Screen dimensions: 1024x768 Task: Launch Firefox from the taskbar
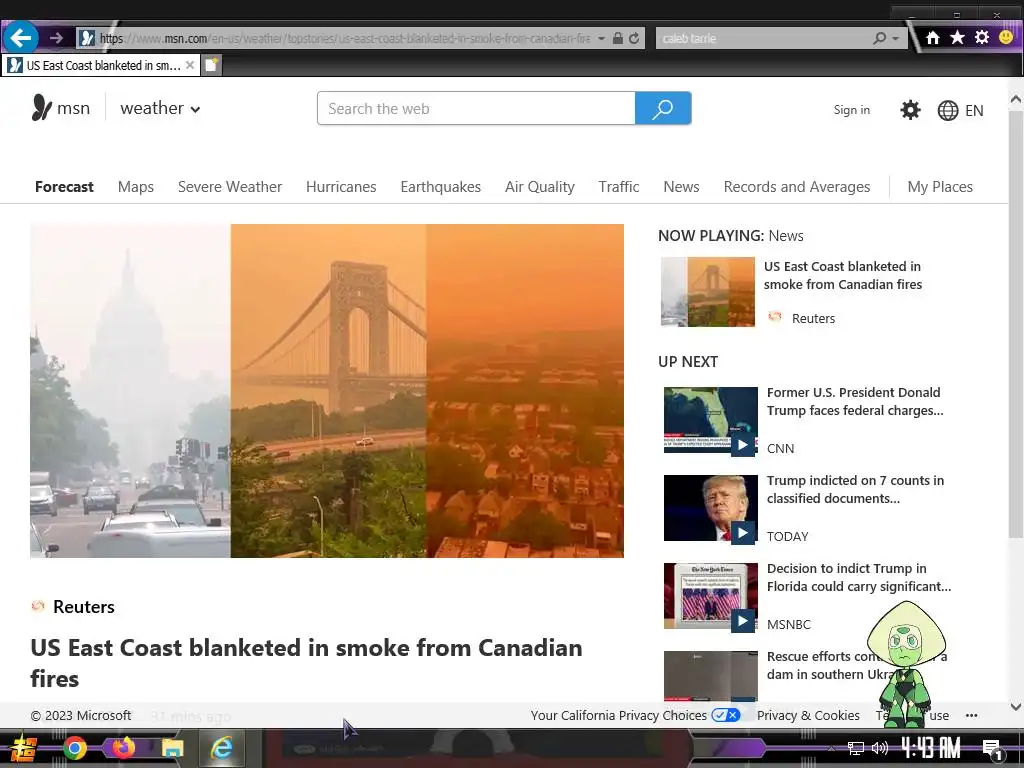pyautogui.click(x=123, y=748)
